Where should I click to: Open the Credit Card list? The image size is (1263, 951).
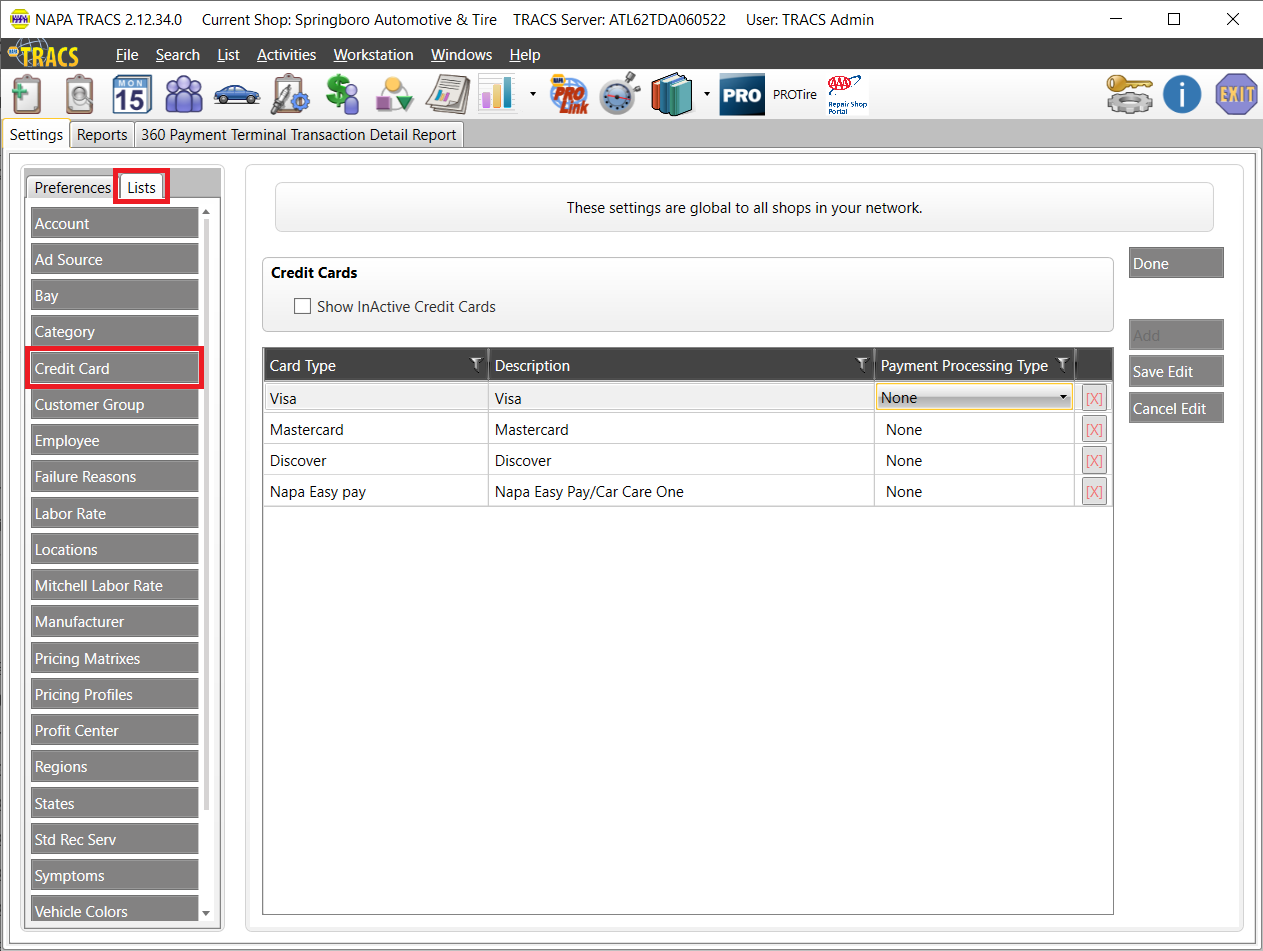pyautogui.click(x=115, y=368)
